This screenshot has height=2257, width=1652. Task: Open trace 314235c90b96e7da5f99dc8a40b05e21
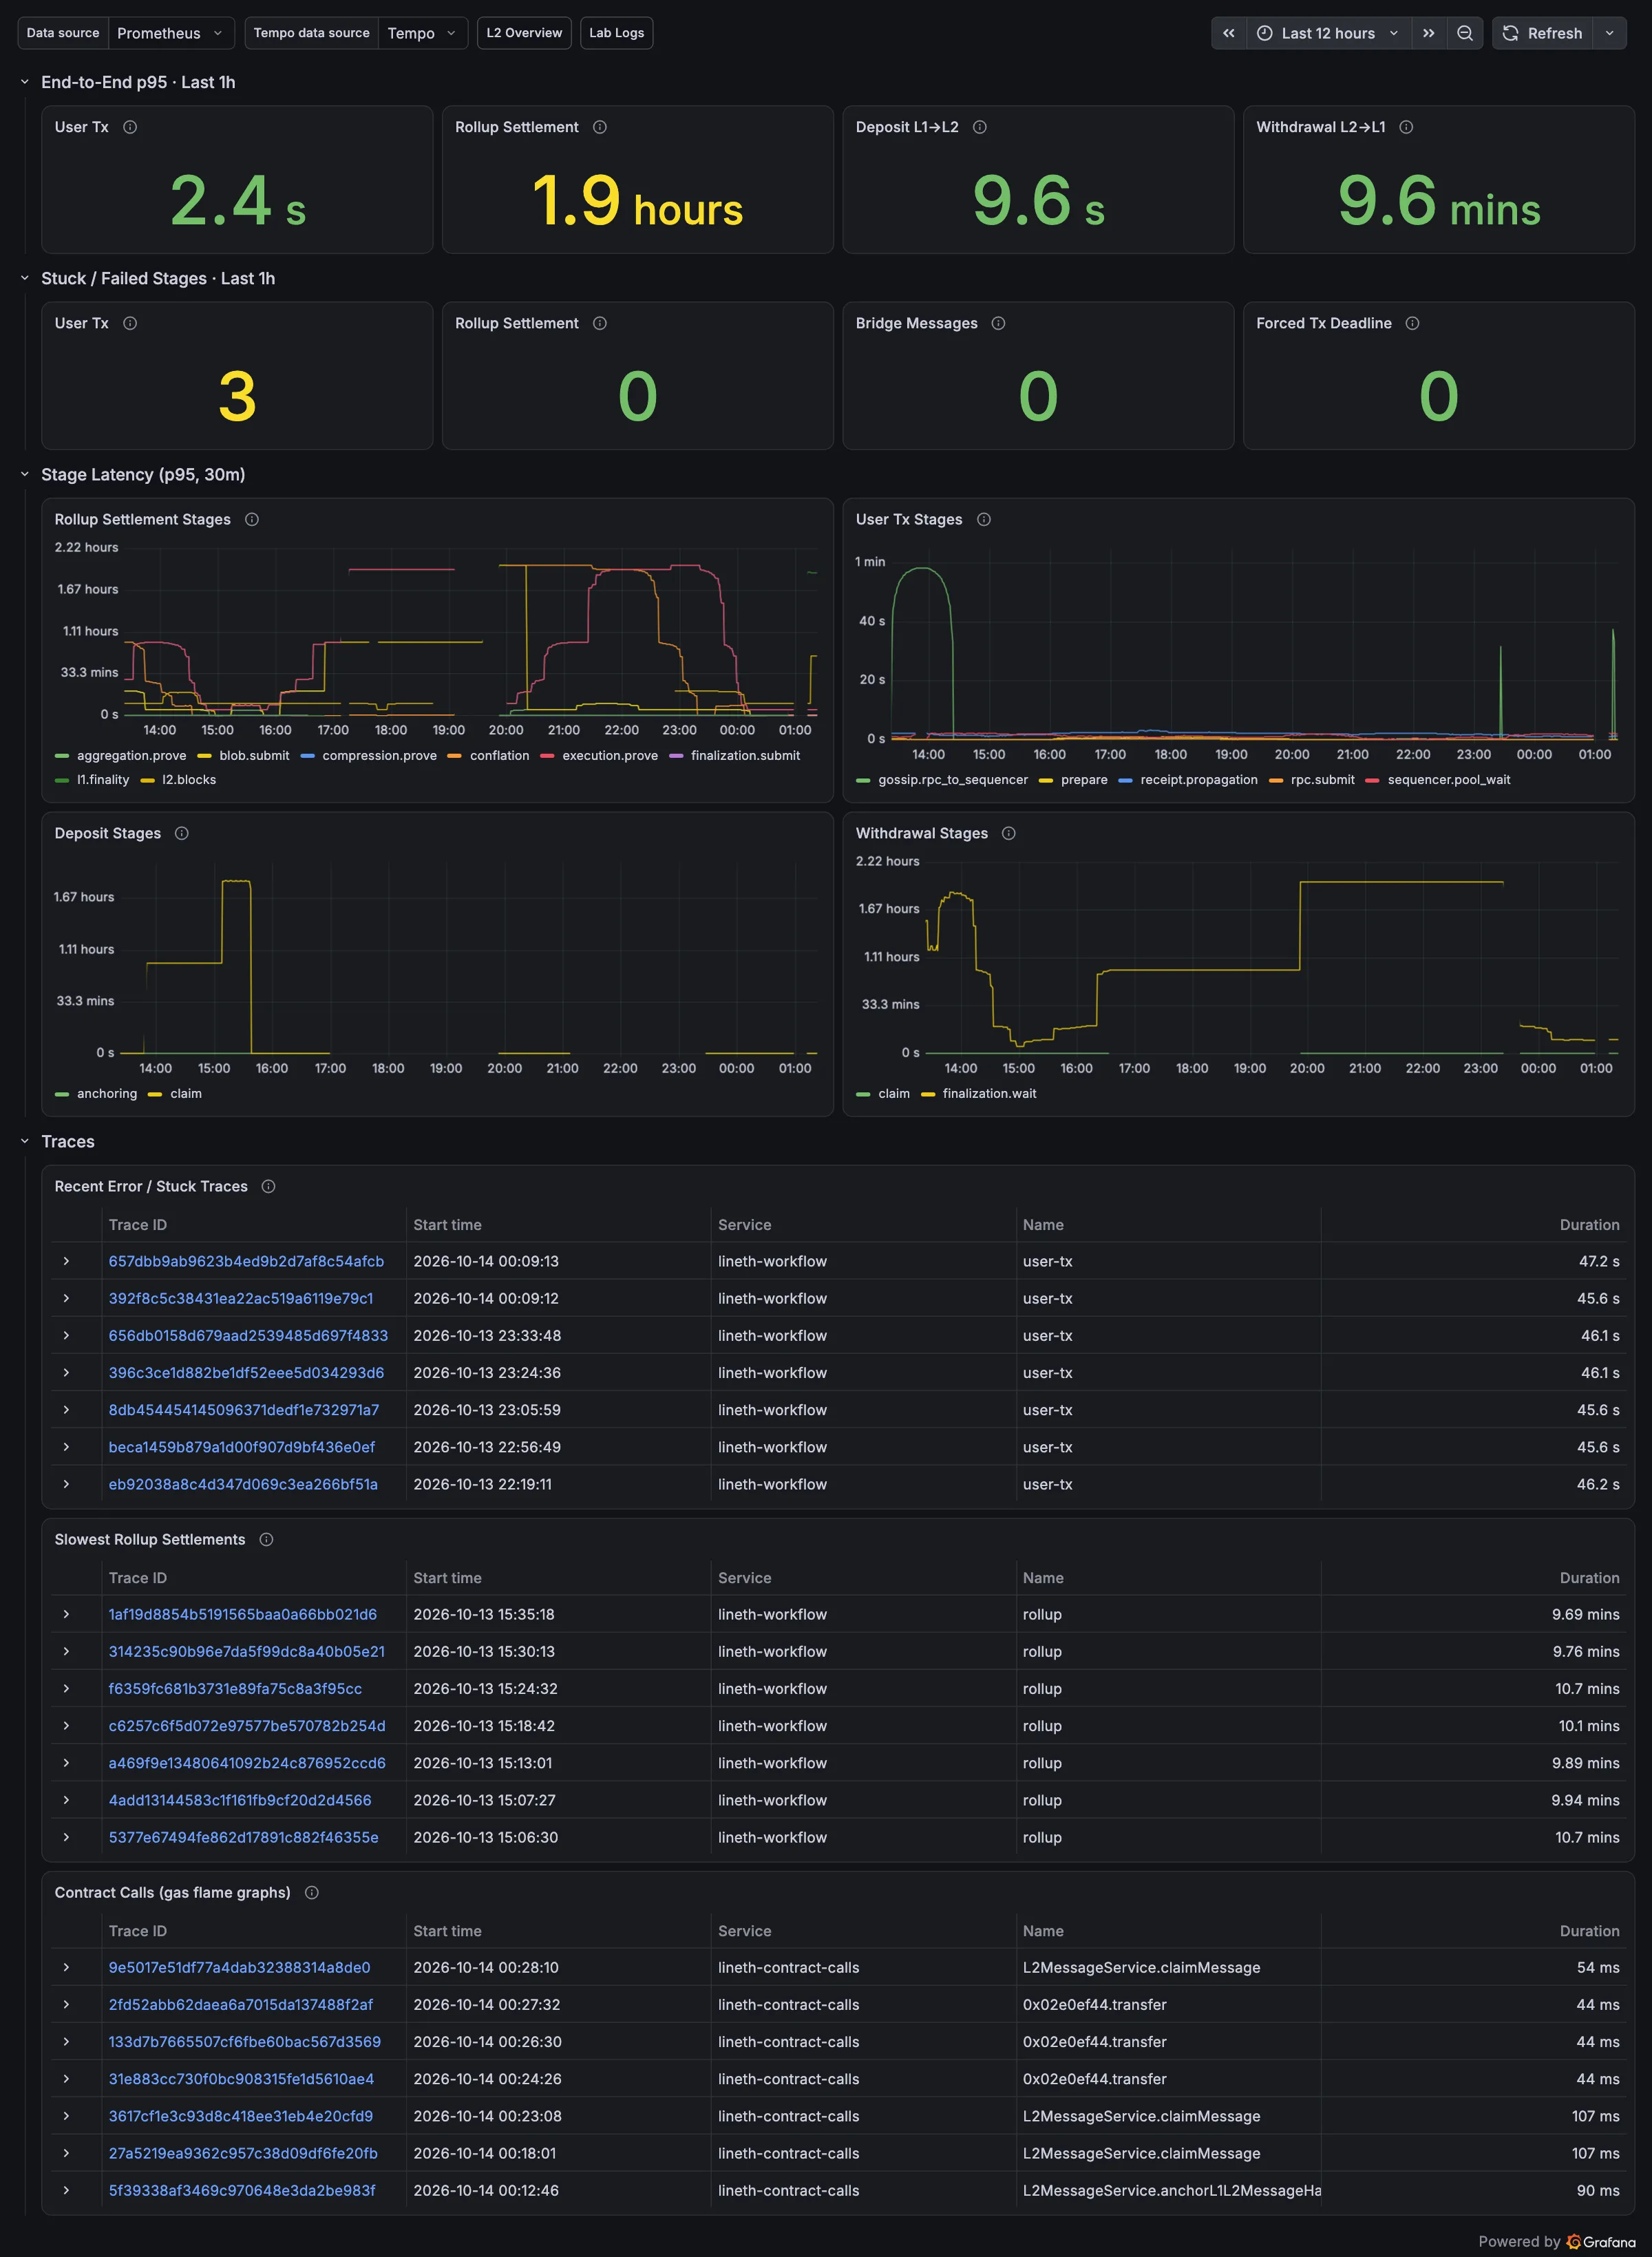point(246,1651)
